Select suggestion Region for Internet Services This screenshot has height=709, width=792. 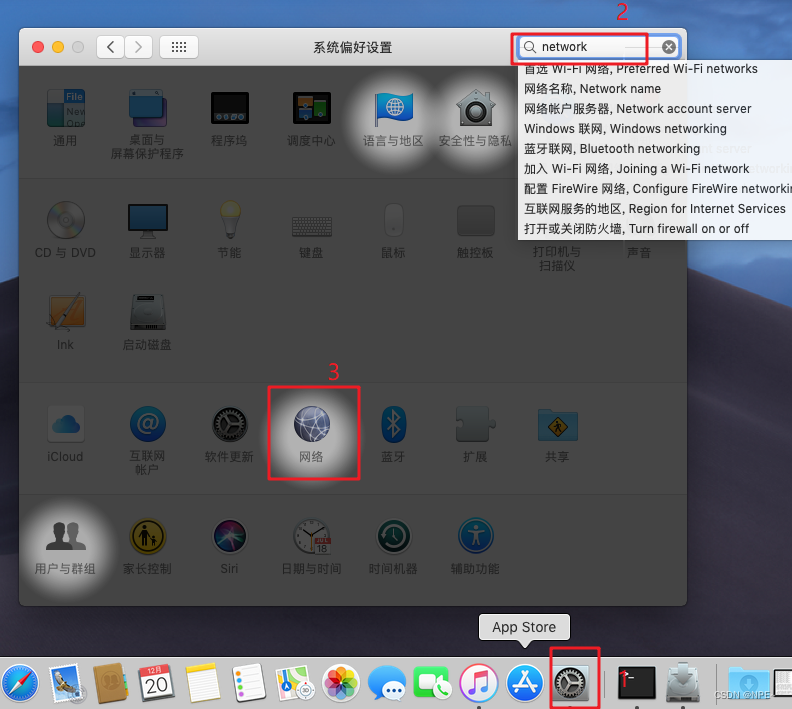click(x=655, y=209)
